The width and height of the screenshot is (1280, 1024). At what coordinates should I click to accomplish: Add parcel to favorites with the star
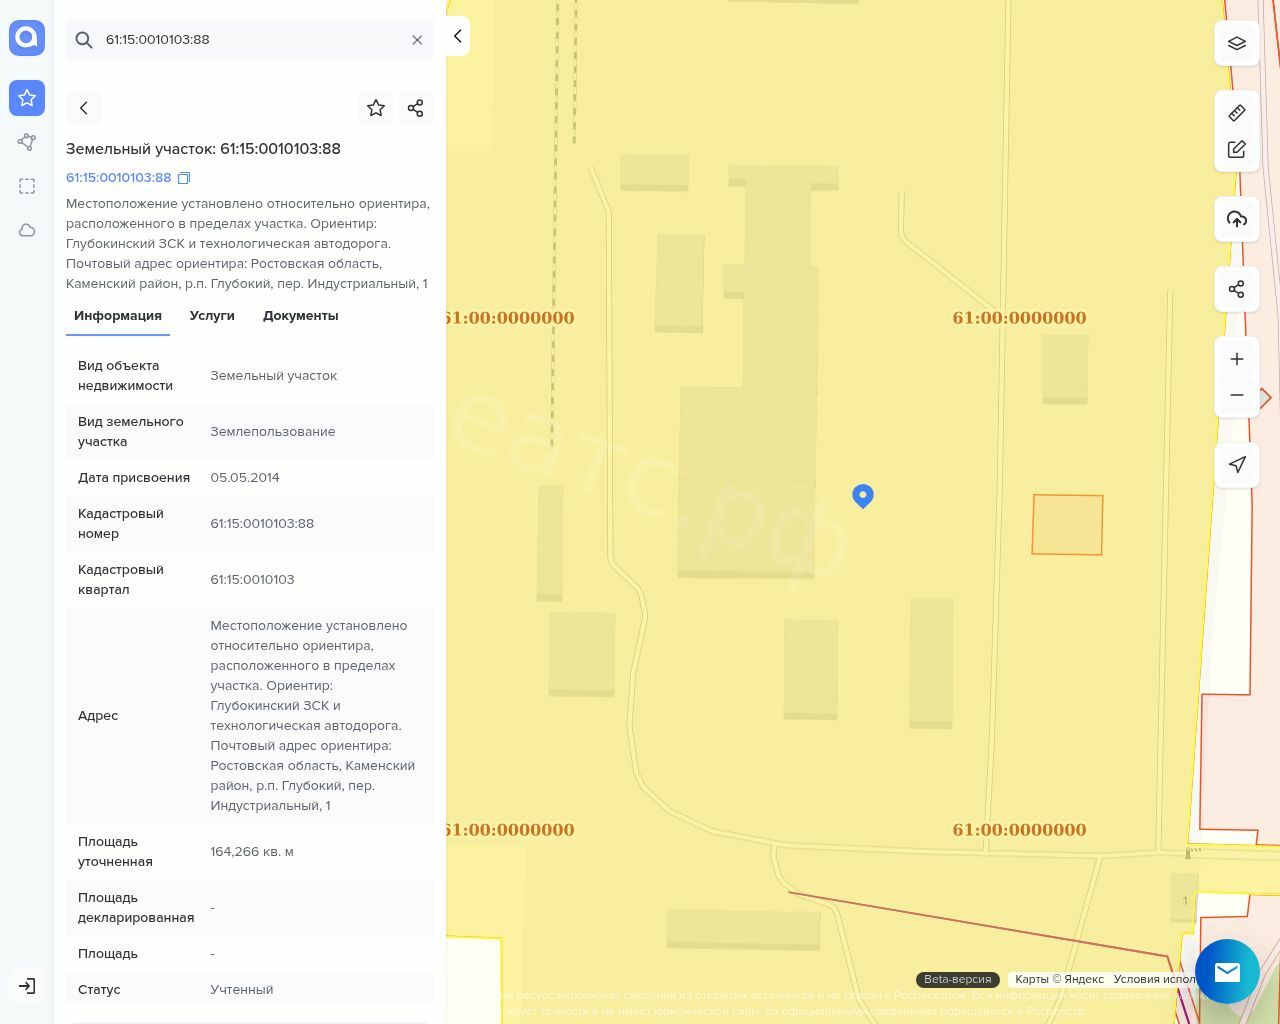click(376, 108)
